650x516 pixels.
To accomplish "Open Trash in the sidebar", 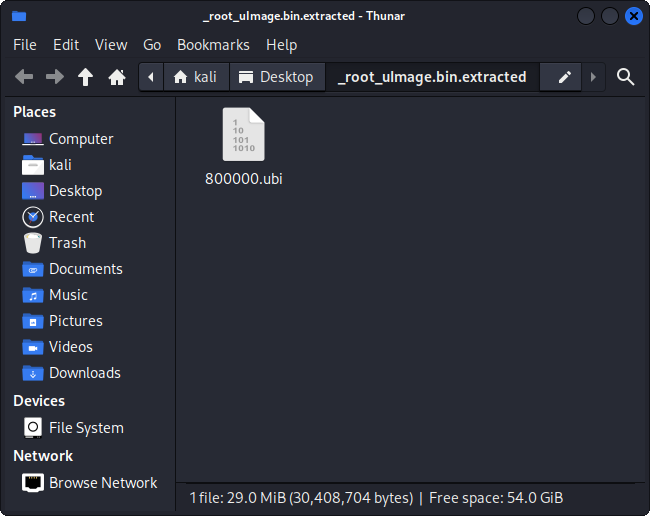I will [67, 243].
